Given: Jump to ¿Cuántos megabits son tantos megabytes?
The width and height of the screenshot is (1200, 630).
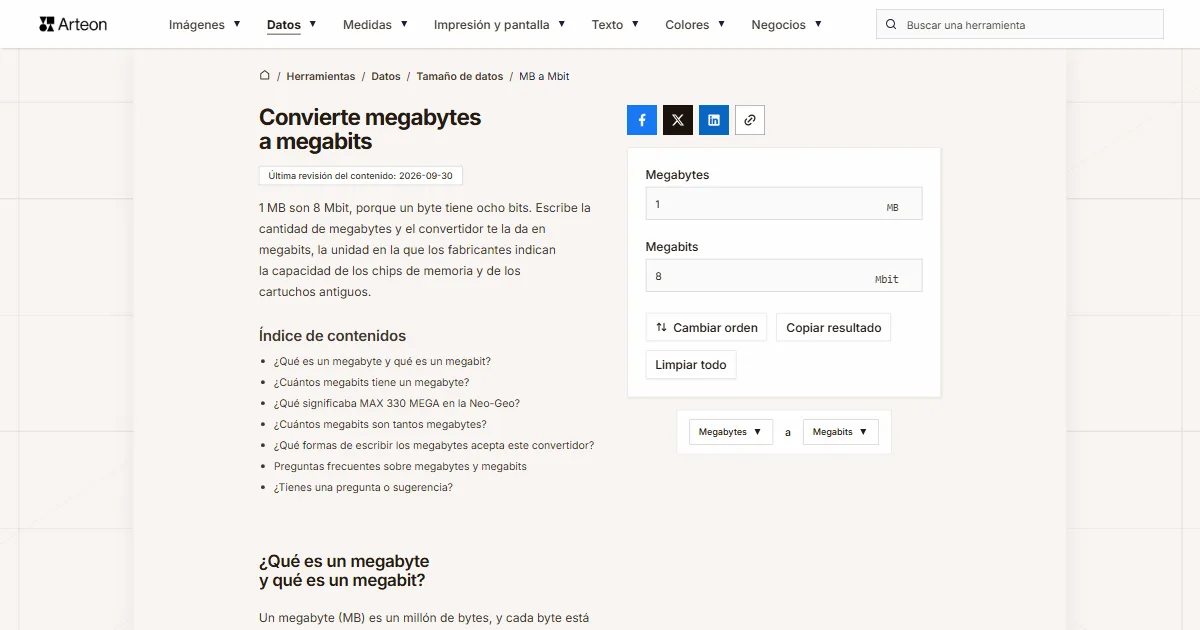Looking at the screenshot, I should click(380, 424).
